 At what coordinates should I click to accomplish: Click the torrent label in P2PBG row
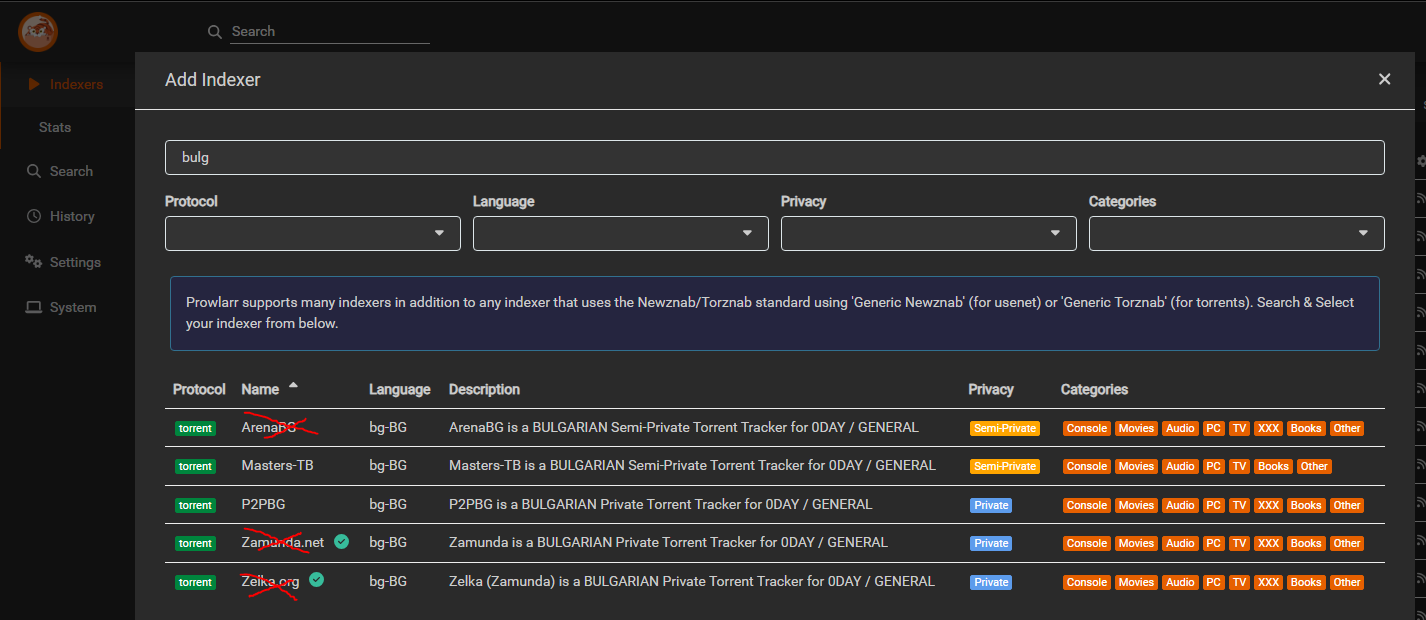point(195,505)
